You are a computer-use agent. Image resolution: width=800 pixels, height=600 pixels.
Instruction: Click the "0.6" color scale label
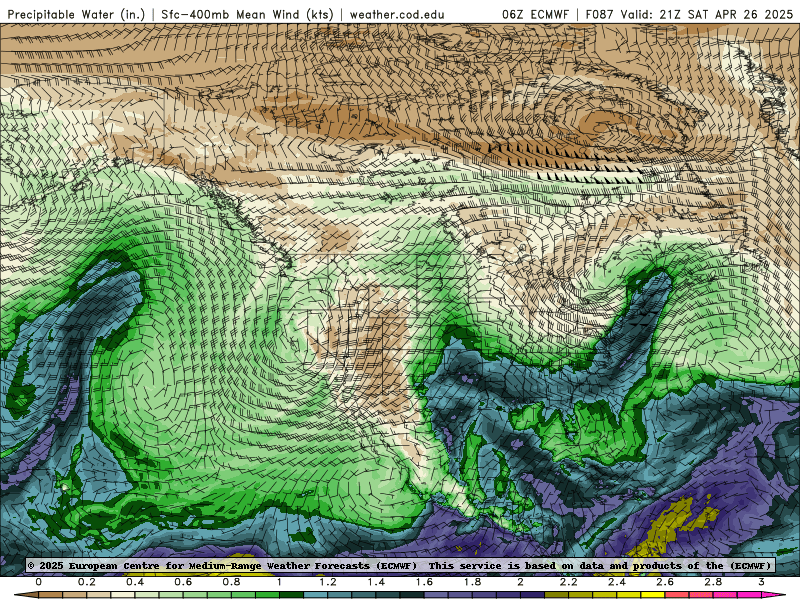[183, 582]
